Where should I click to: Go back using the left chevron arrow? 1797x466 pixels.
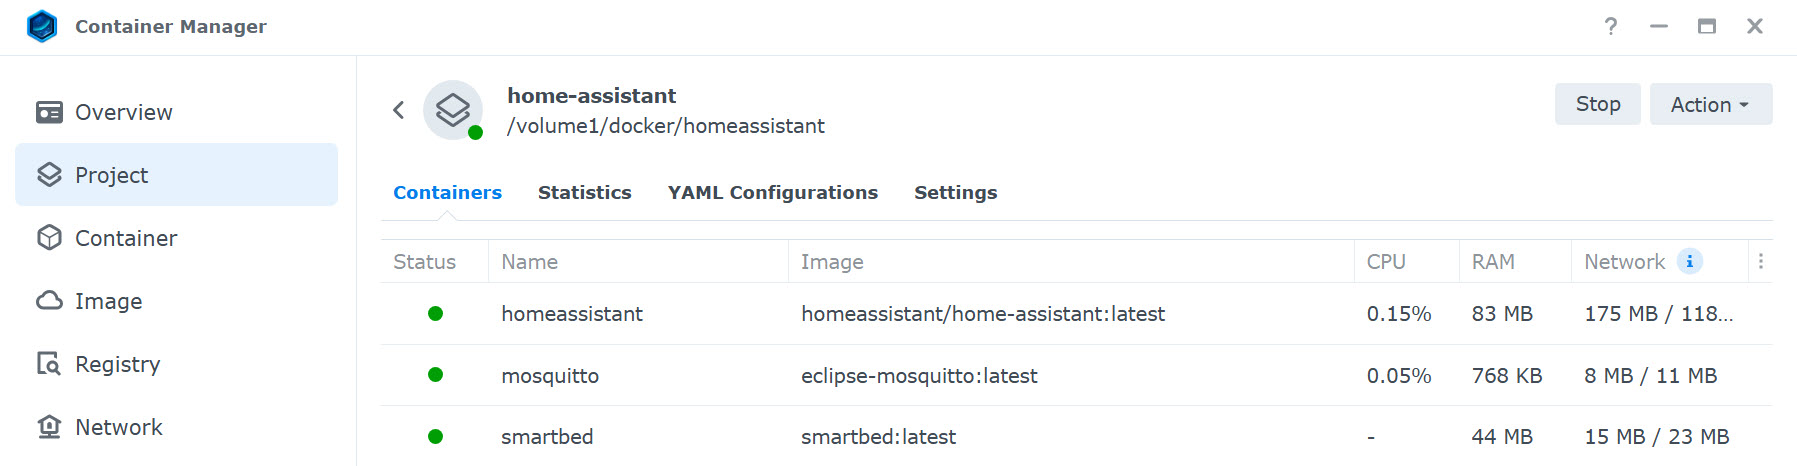(399, 110)
